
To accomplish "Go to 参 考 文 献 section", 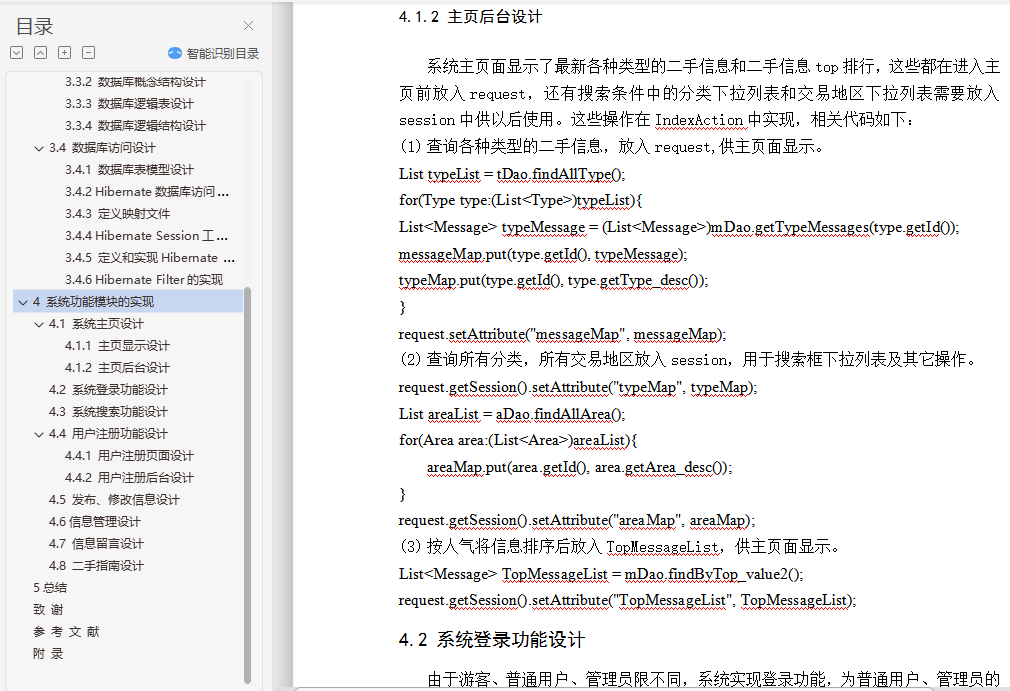I will (66, 632).
